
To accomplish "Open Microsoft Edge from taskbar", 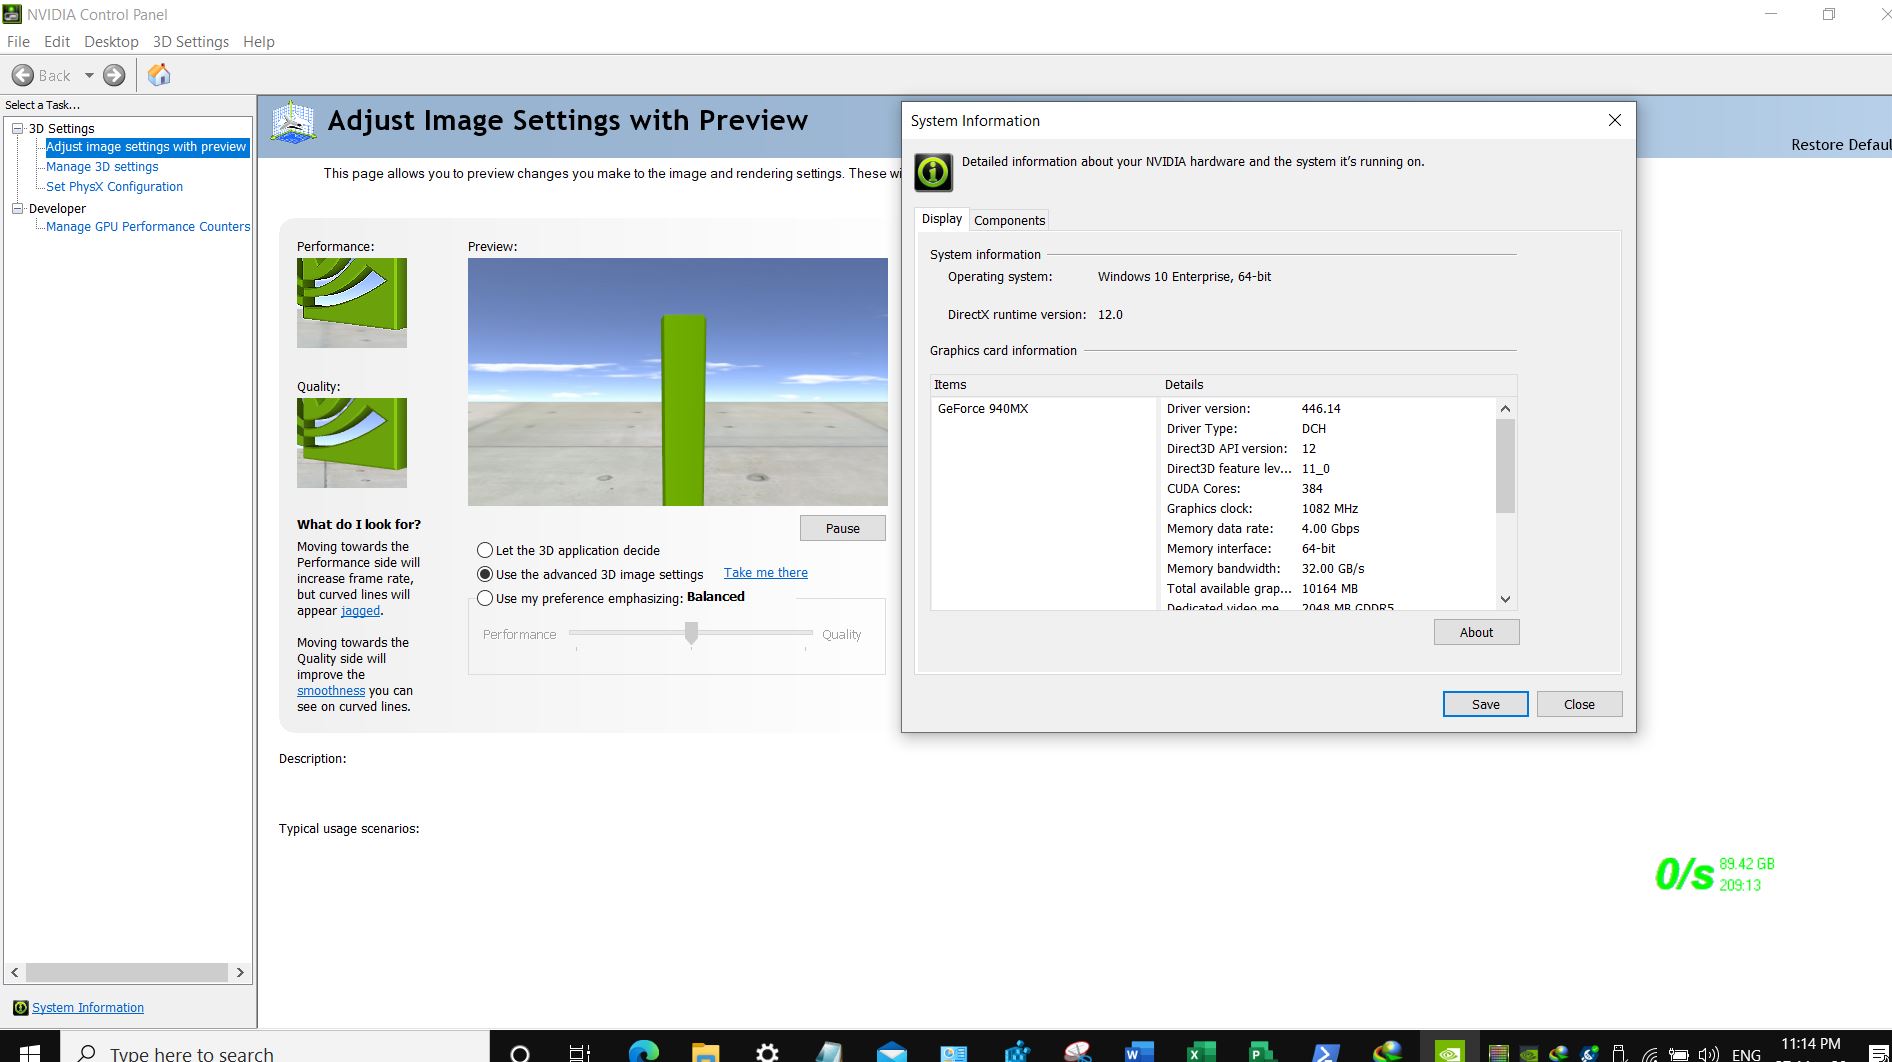I will pos(643,1052).
